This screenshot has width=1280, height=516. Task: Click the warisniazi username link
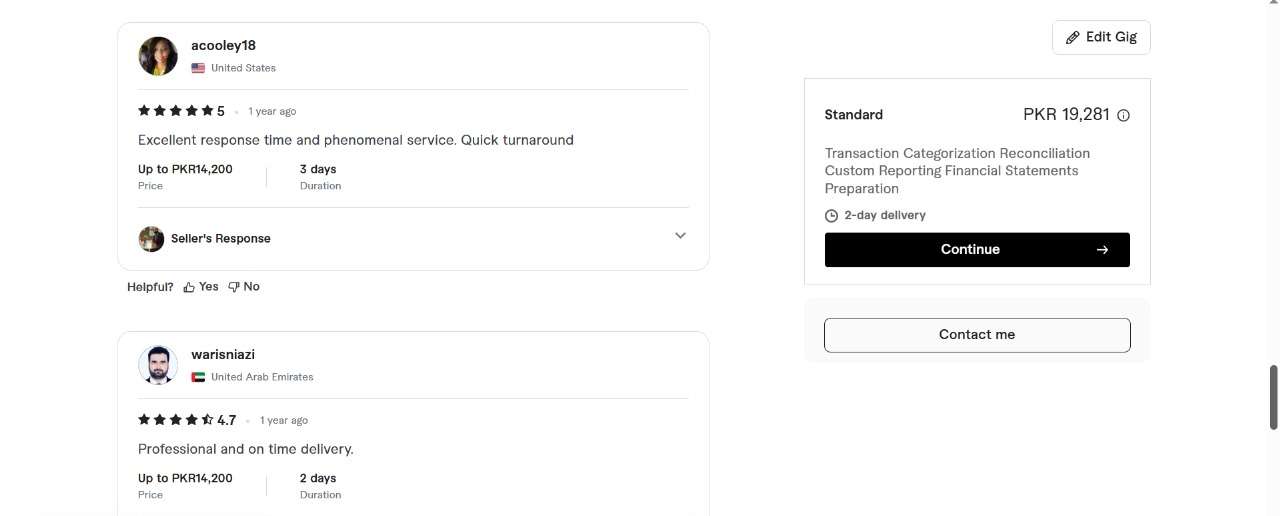tap(222, 355)
